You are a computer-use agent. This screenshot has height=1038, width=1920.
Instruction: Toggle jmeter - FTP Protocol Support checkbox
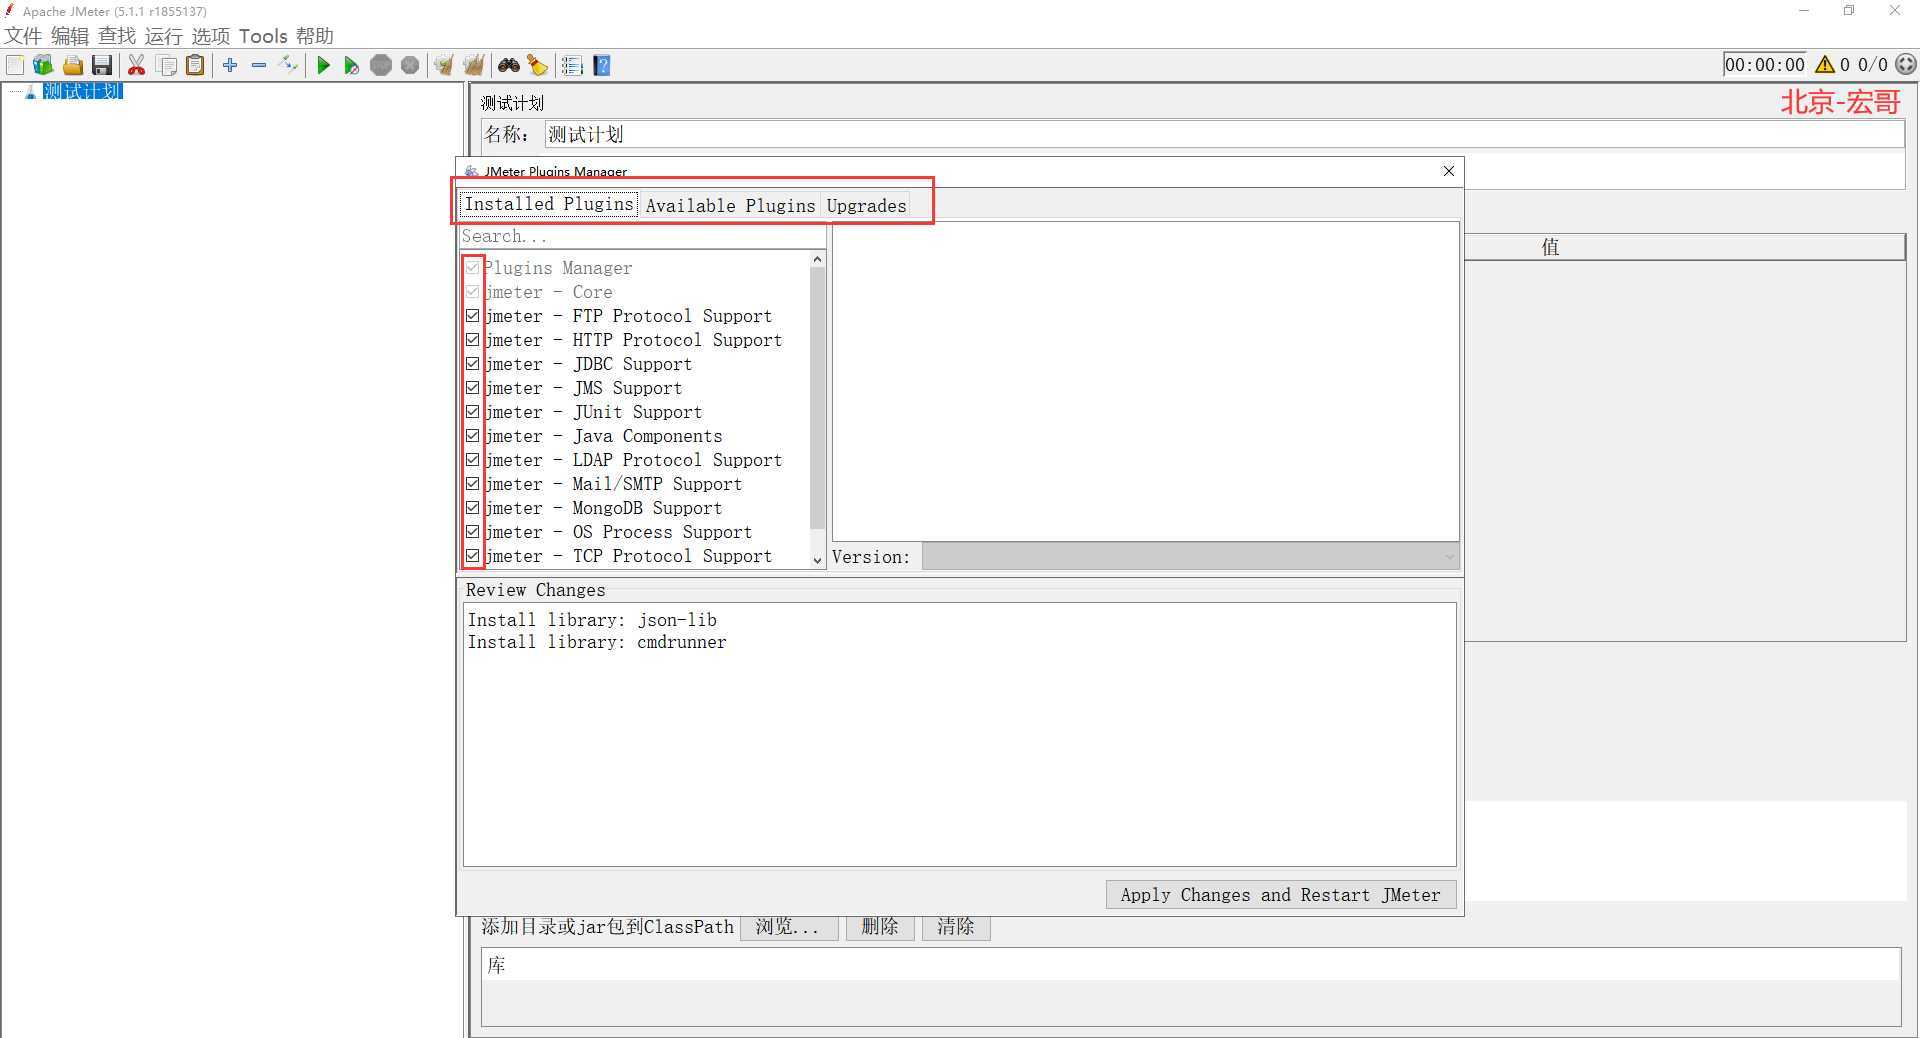click(x=472, y=316)
